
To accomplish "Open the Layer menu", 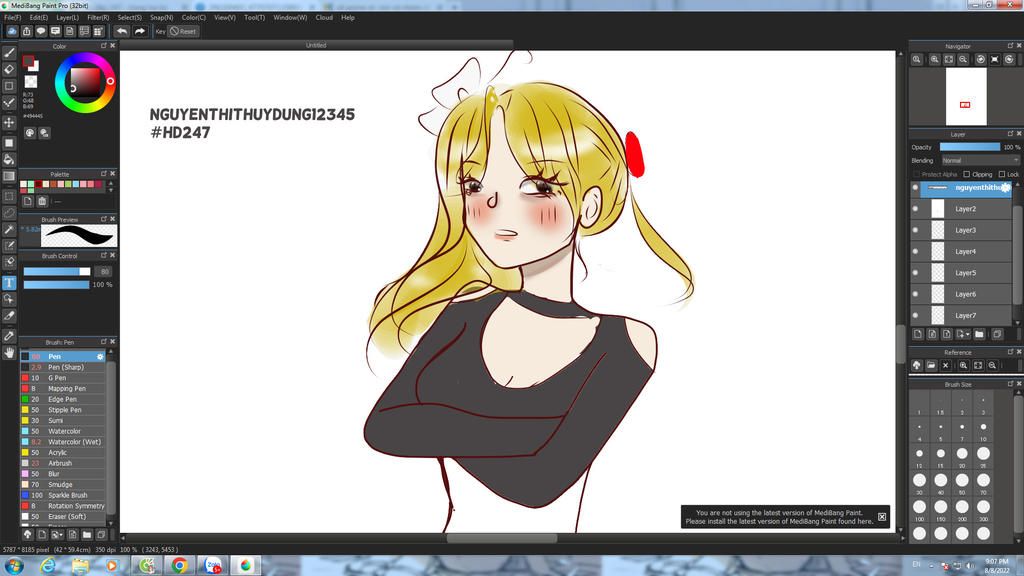I will 67,18.
